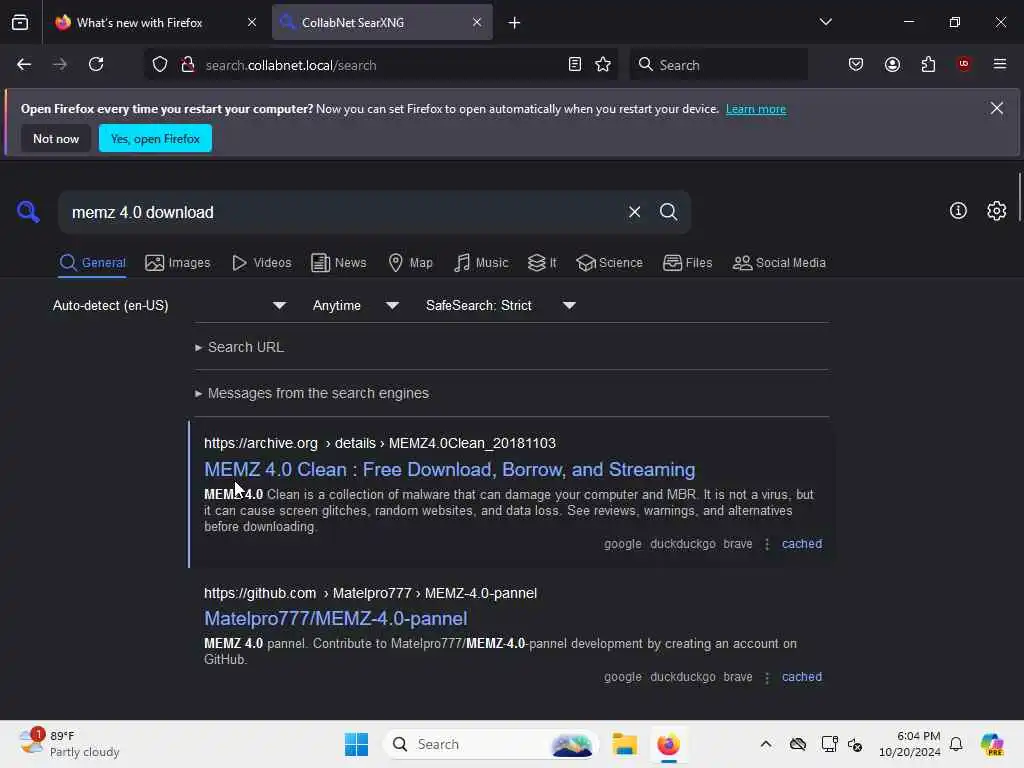Viewport: 1024px width, 768px height.
Task: Click archive.org result URL breadcrumb
Action: pyautogui.click(x=379, y=443)
